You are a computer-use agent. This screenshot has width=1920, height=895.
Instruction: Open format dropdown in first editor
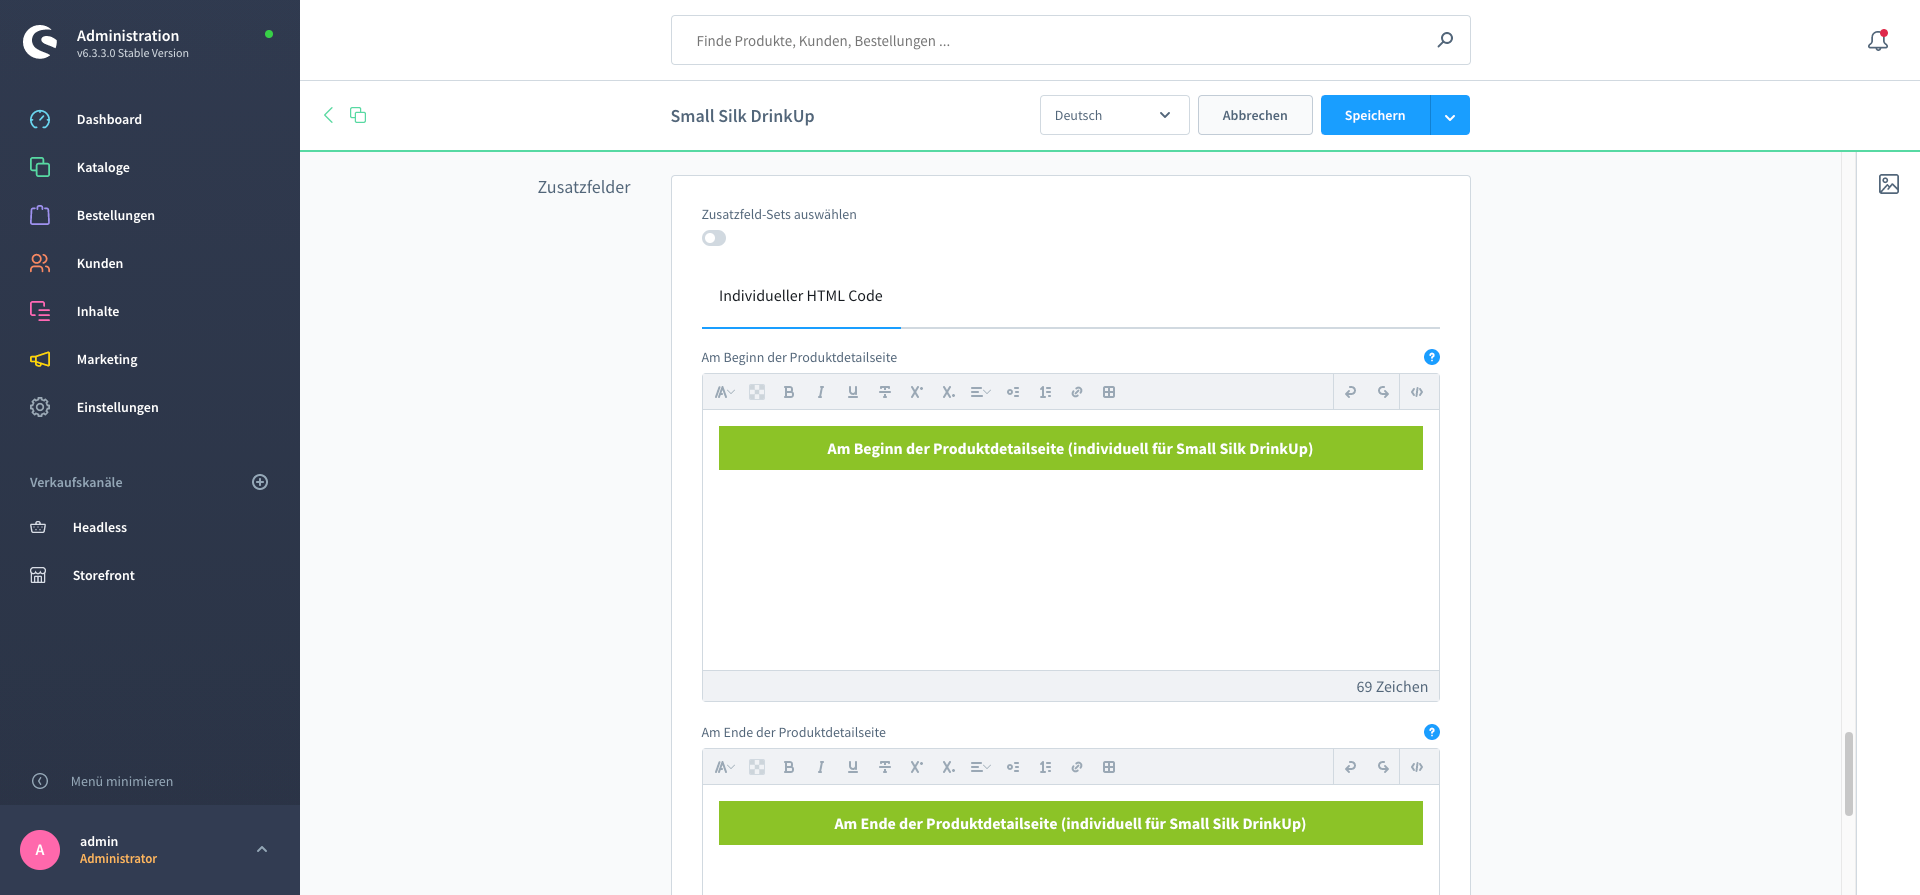(x=725, y=392)
